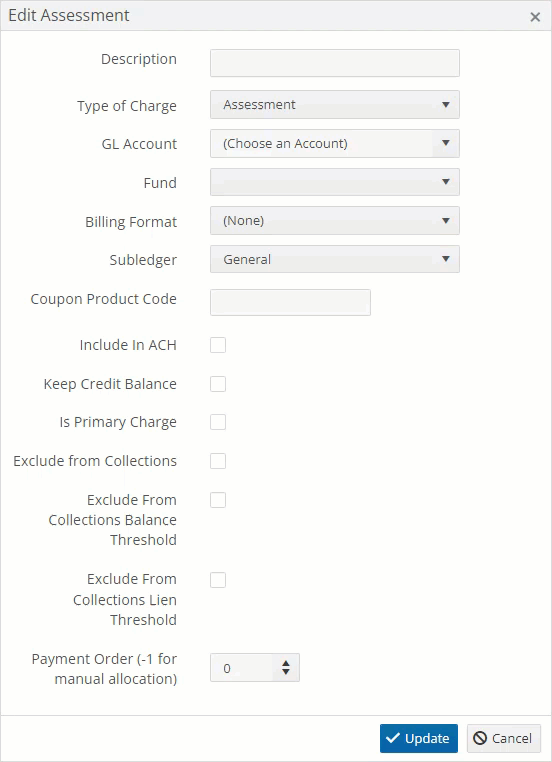Screen dimensions: 552x762
Task: Click the Coupon Product Code field
Action: point(290,302)
